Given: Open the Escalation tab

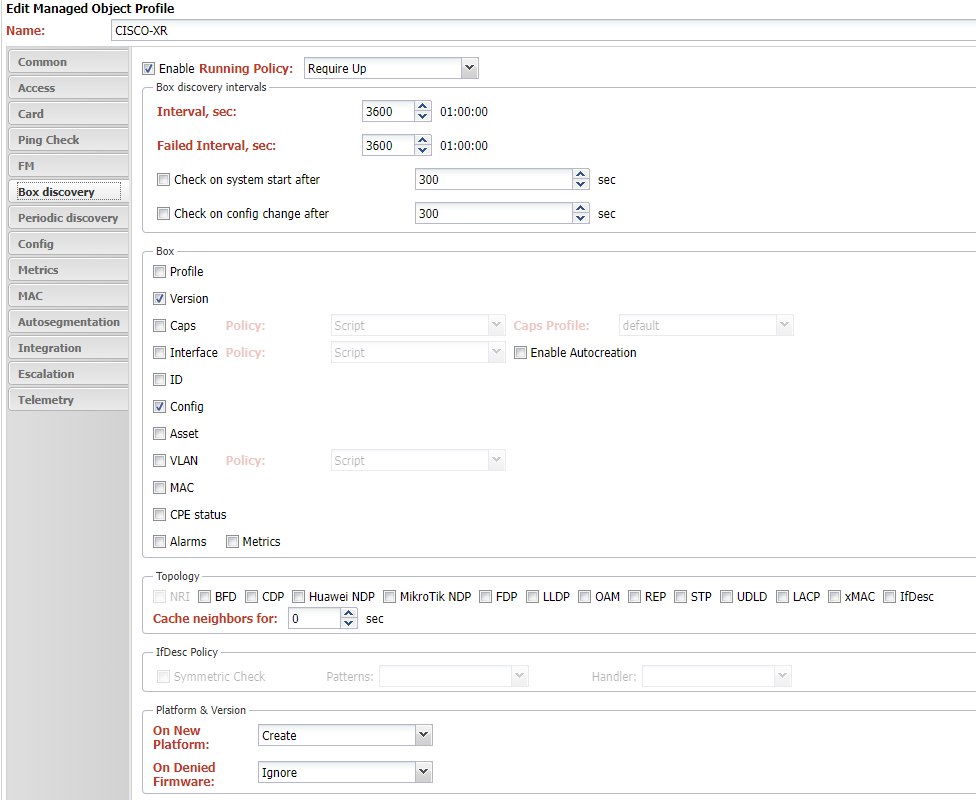Looking at the screenshot, I should pyautogui.click(x=68, y=374).
